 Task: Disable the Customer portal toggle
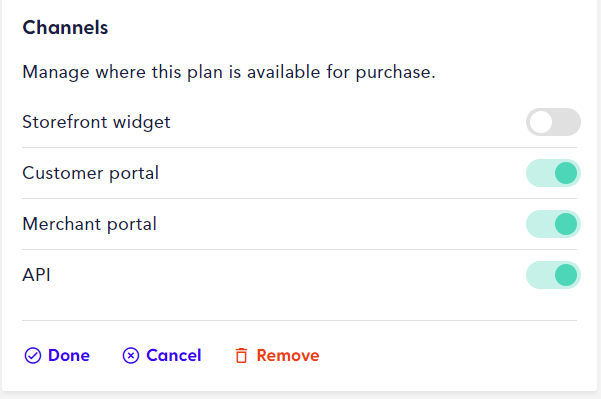[553, 173]
